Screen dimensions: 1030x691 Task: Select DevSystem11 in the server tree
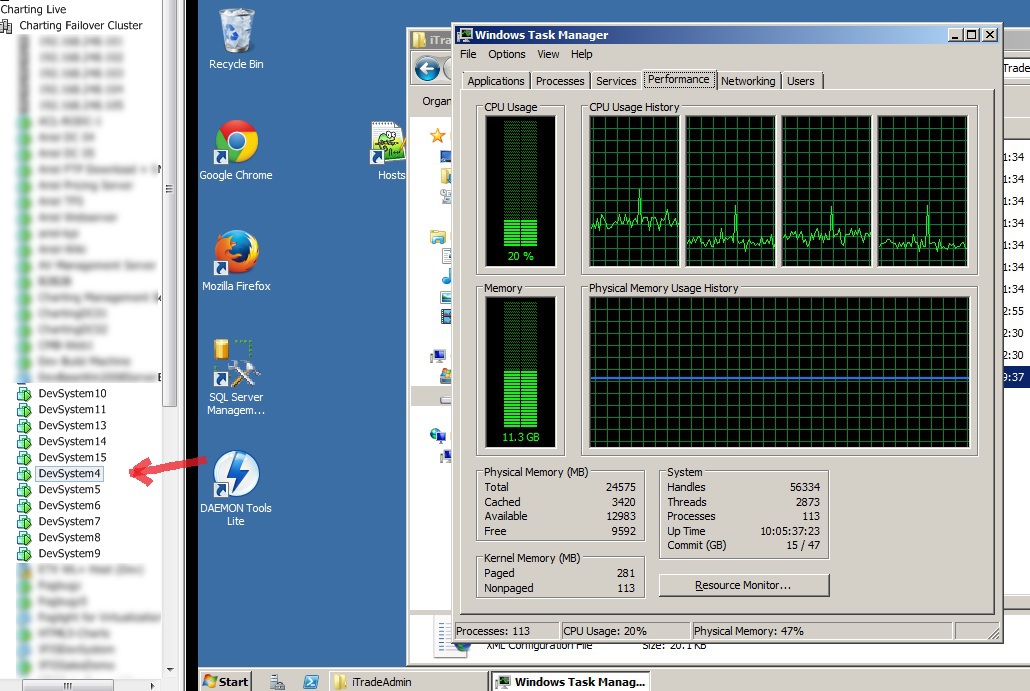point(72,409)
